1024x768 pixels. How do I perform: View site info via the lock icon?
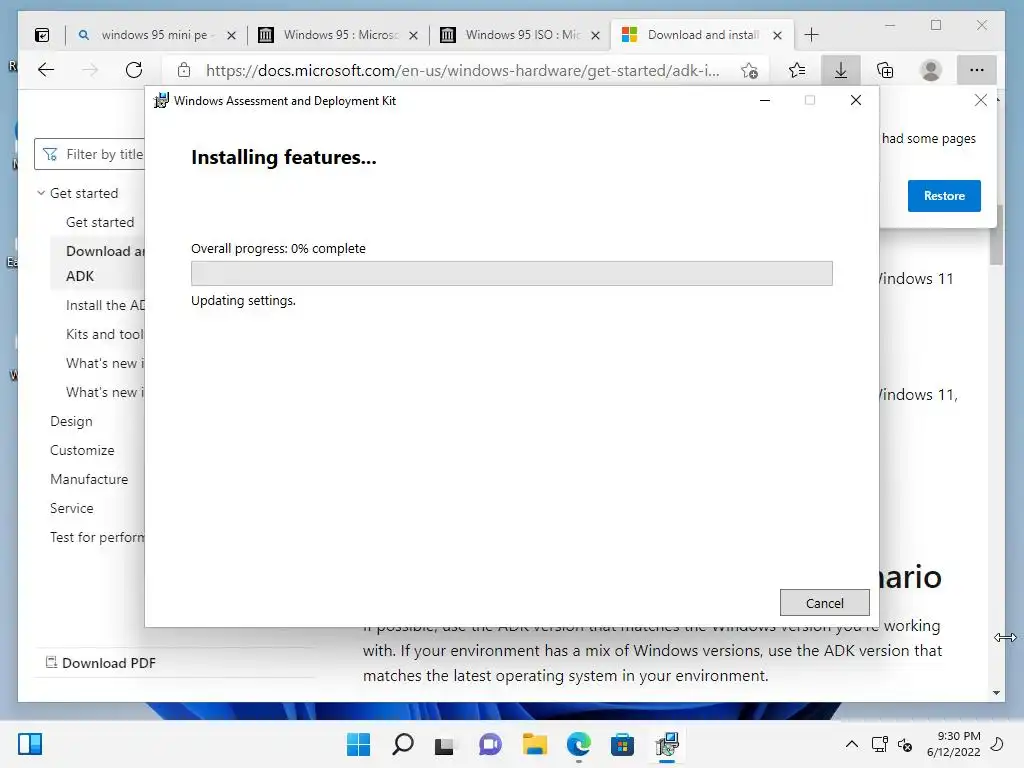184,70
